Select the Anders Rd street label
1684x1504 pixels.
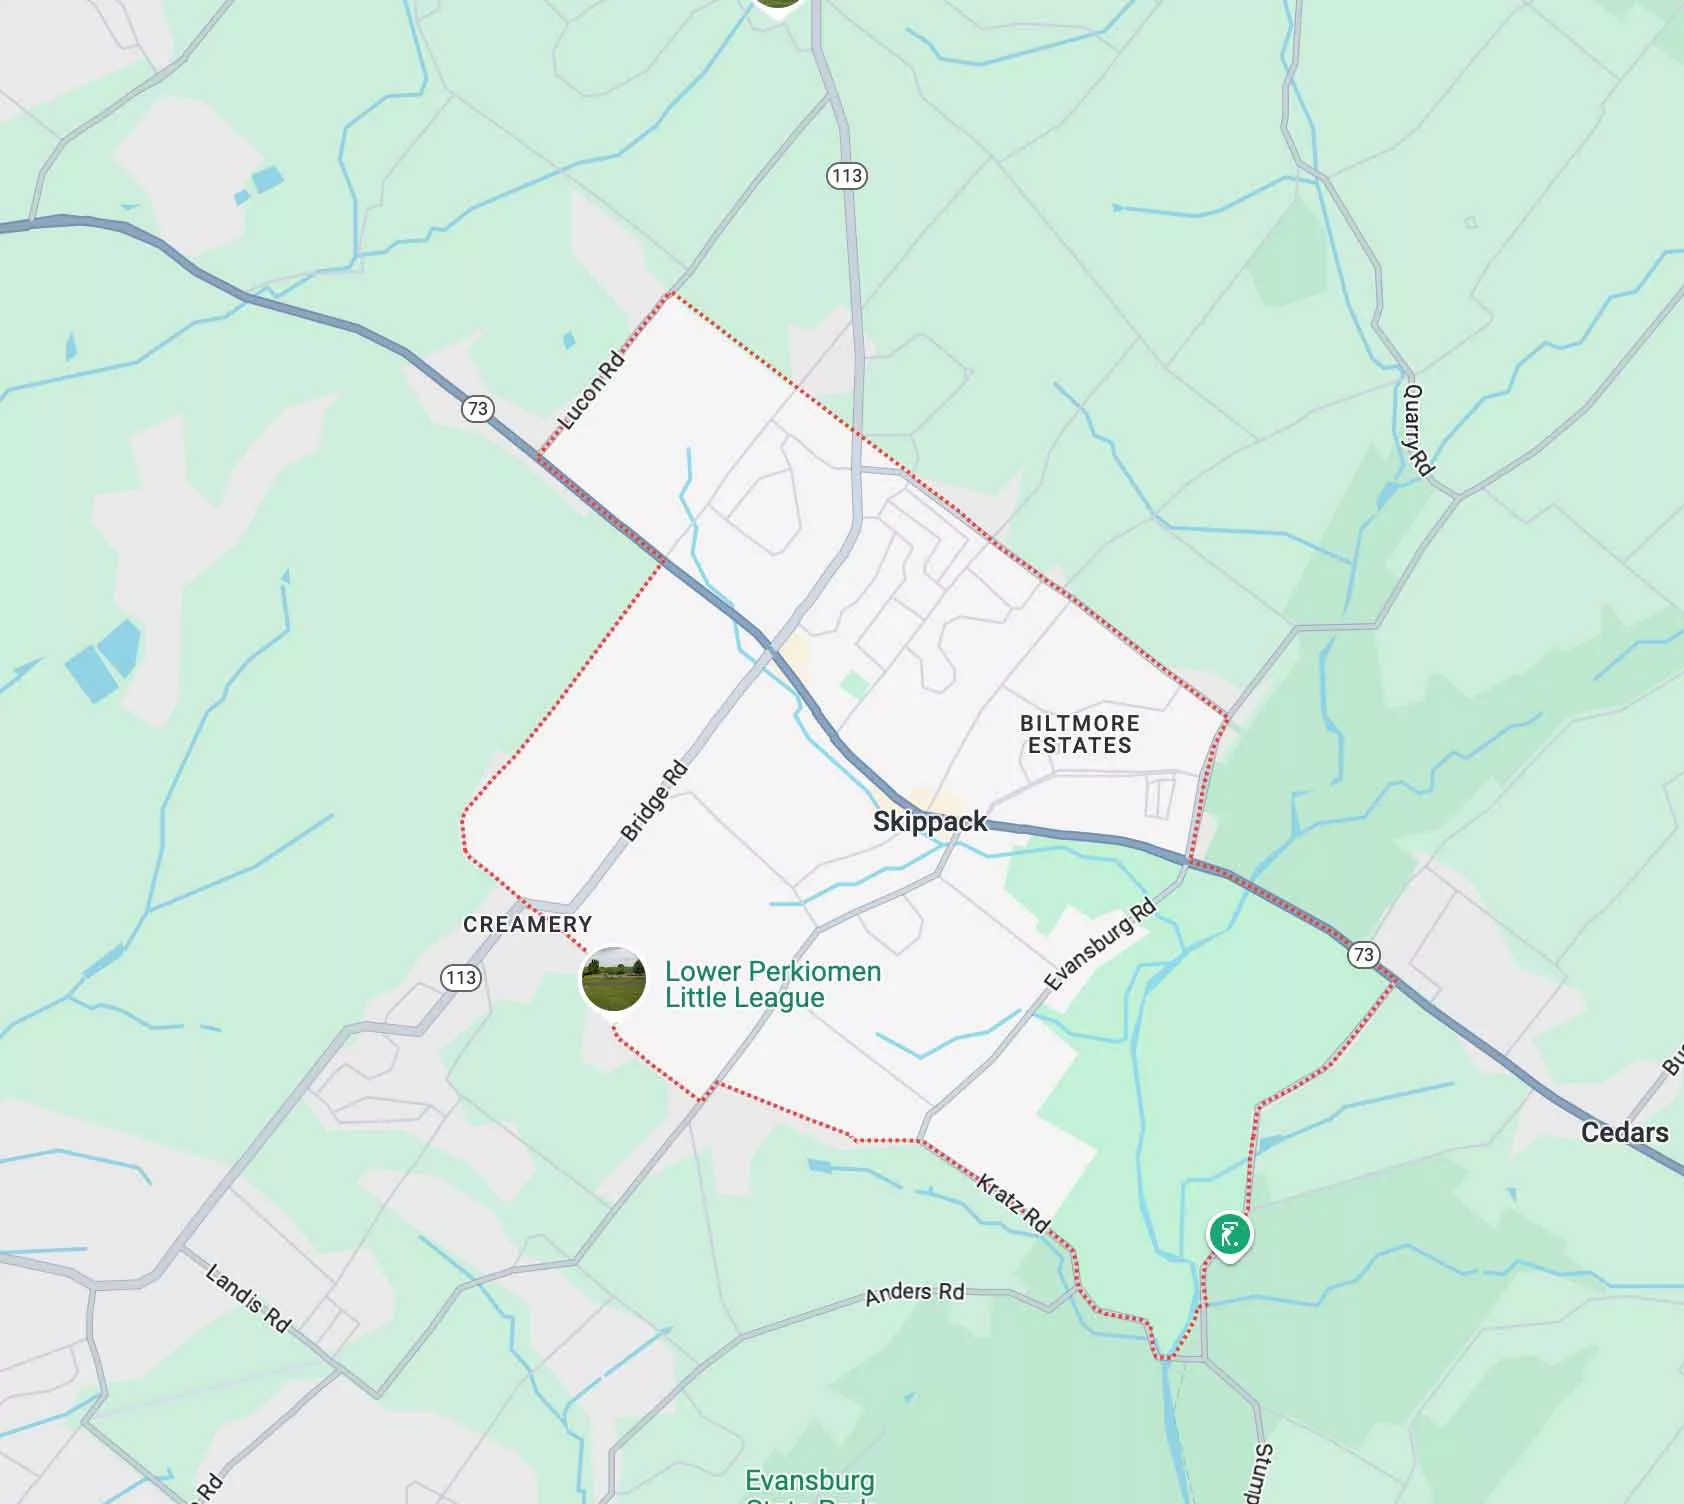pos(915,1293)
